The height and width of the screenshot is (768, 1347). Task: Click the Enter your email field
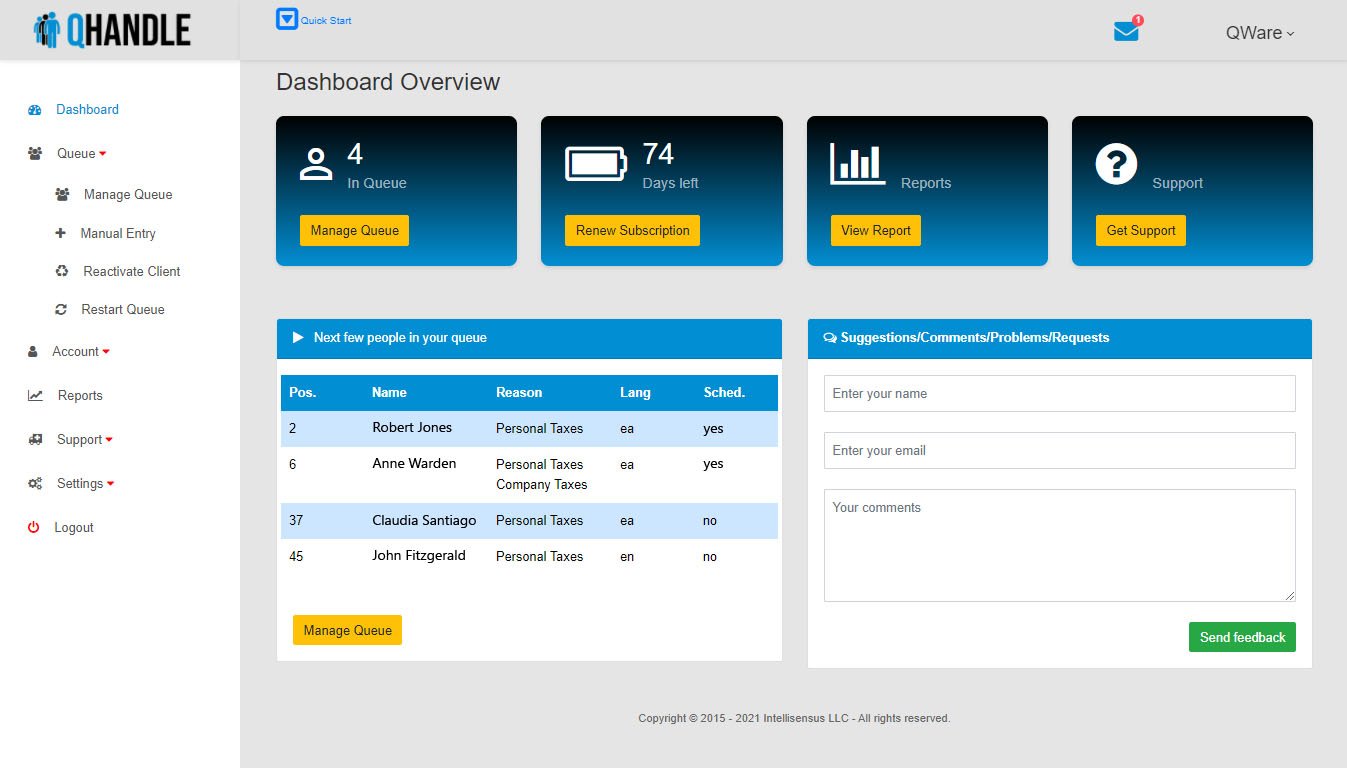(x=1059, y=451)
